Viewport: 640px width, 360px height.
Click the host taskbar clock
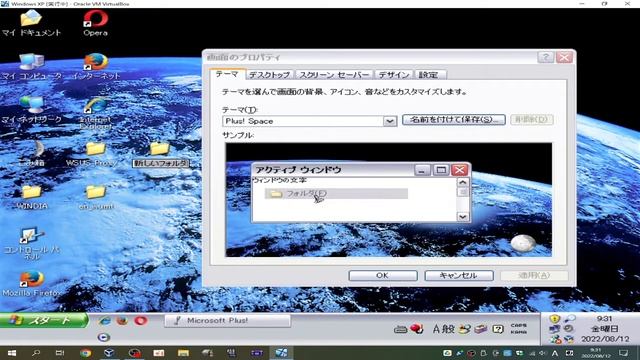point(596,353)
